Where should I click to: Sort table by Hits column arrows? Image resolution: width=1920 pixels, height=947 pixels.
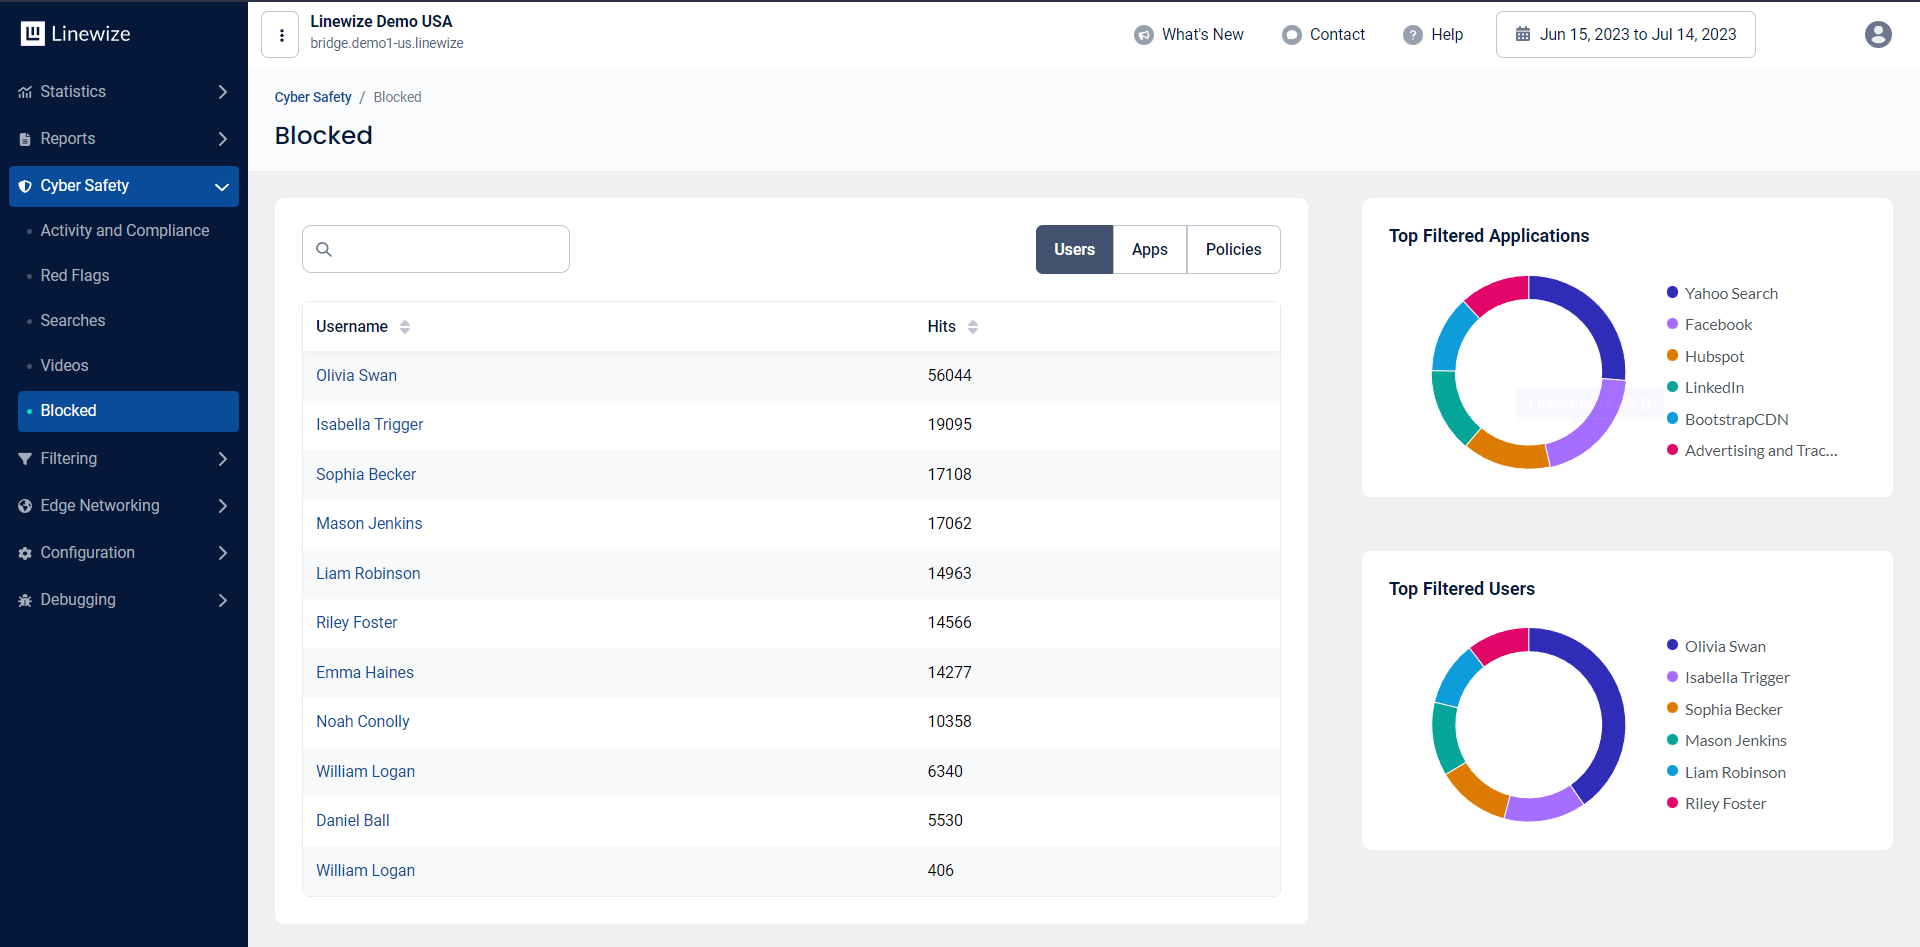tap(972, 327)
